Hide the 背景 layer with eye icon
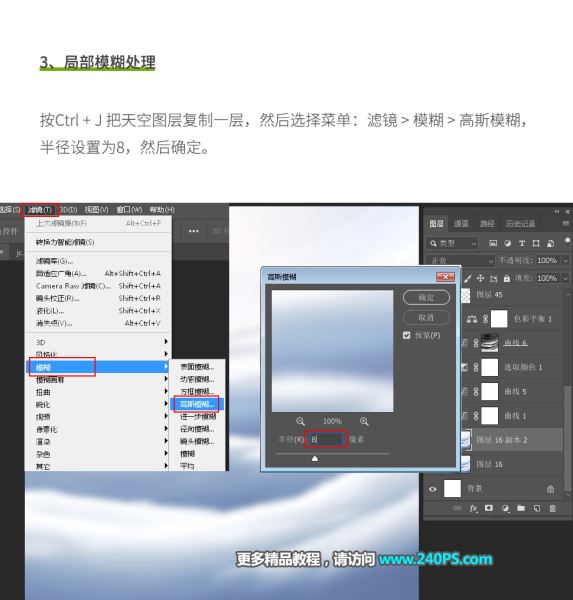573x600 pixels. [x=433, y=489]
